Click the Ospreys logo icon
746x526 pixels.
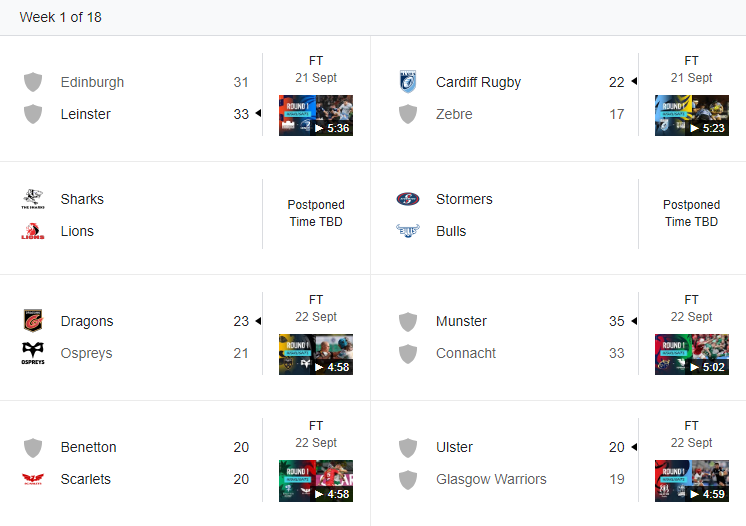(33, 353)
